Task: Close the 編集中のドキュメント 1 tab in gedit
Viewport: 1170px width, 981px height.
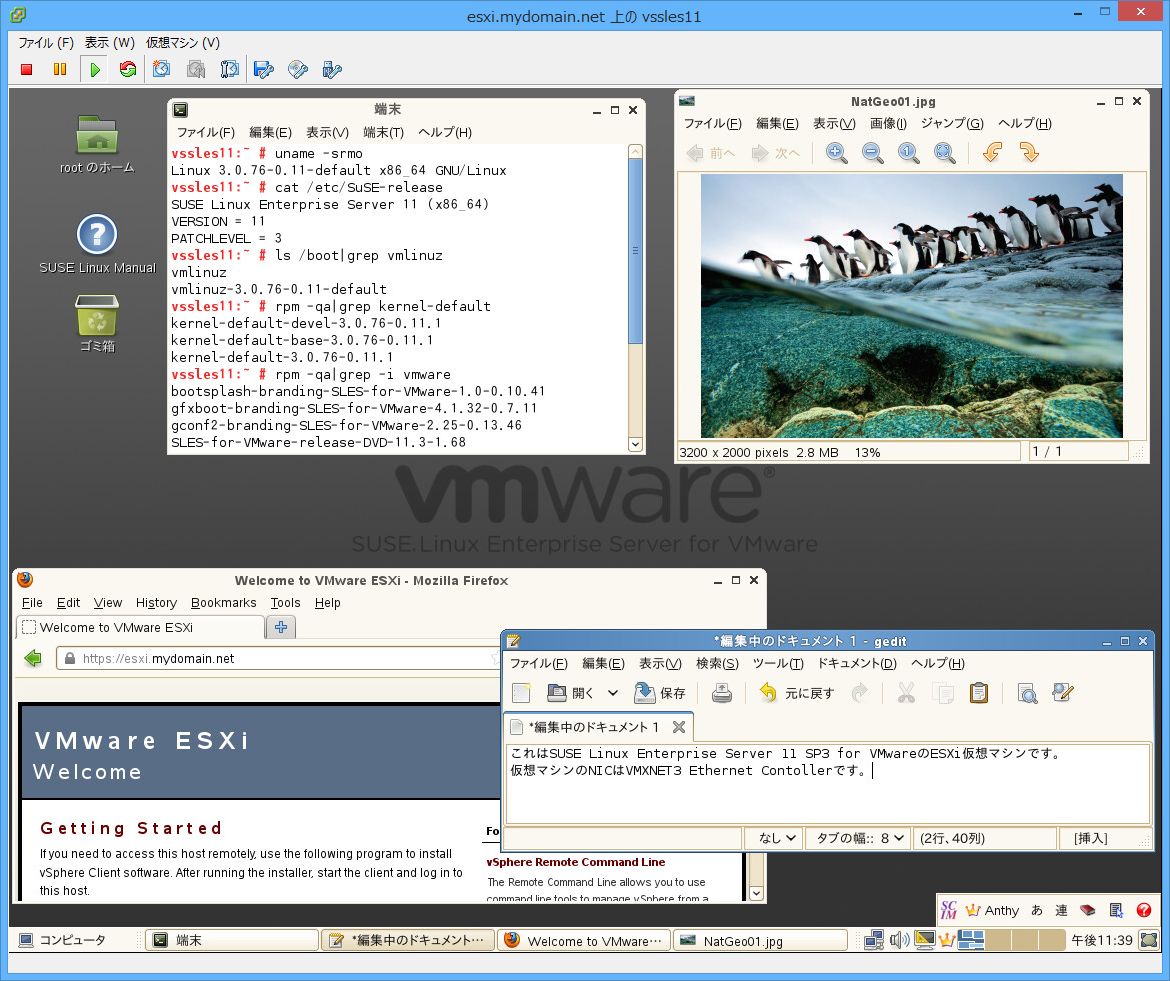Action: pyautogui.click(x=678, y=727)
